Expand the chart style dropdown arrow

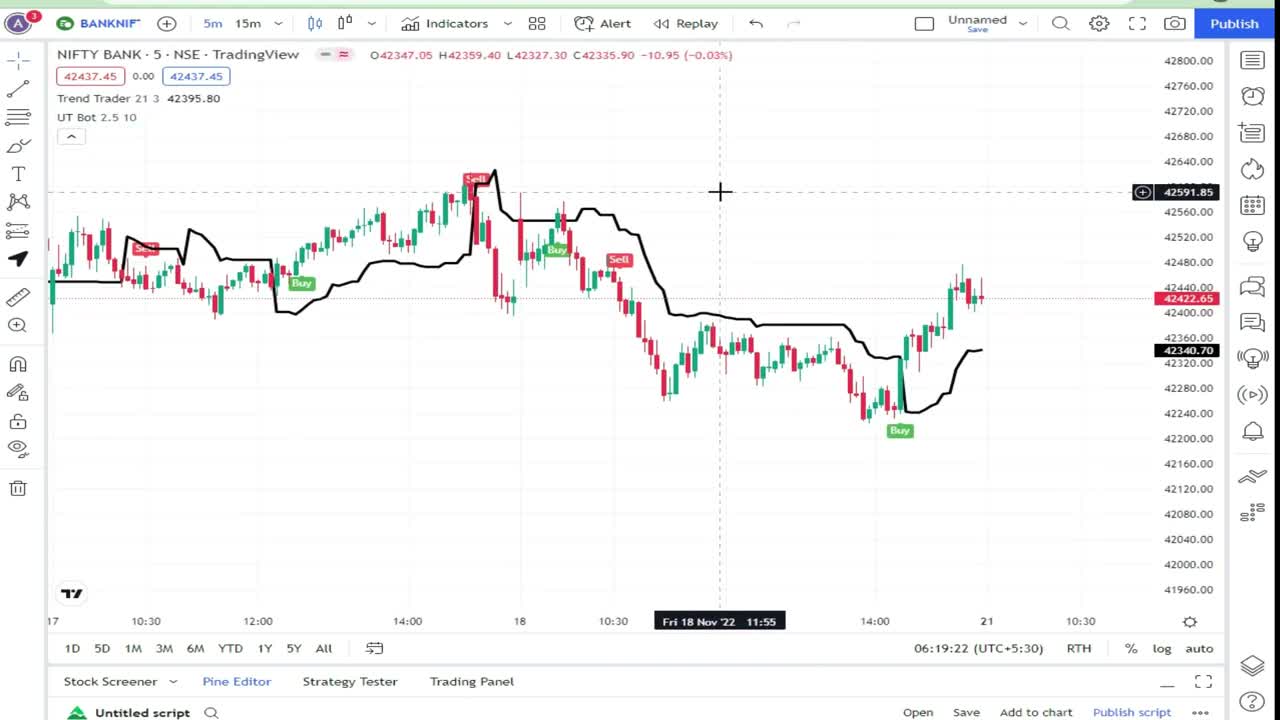372,23
